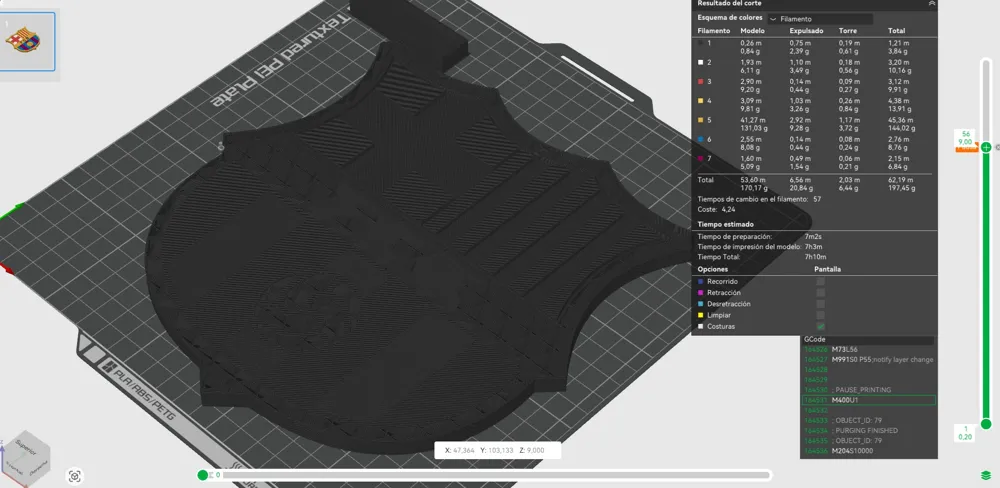Screen dimensions: 1000x488
Task: Click the X Y Z coordinates readout
Action: [x=497, y=450]
